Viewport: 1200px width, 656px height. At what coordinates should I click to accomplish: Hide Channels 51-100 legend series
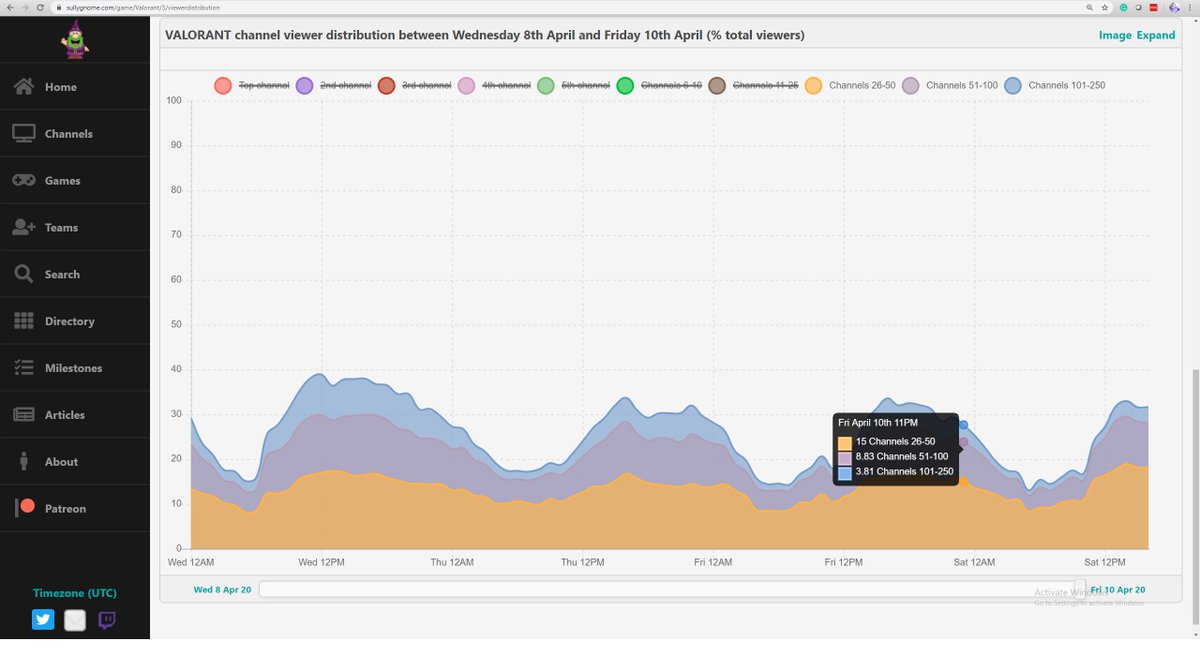[950, 85]
